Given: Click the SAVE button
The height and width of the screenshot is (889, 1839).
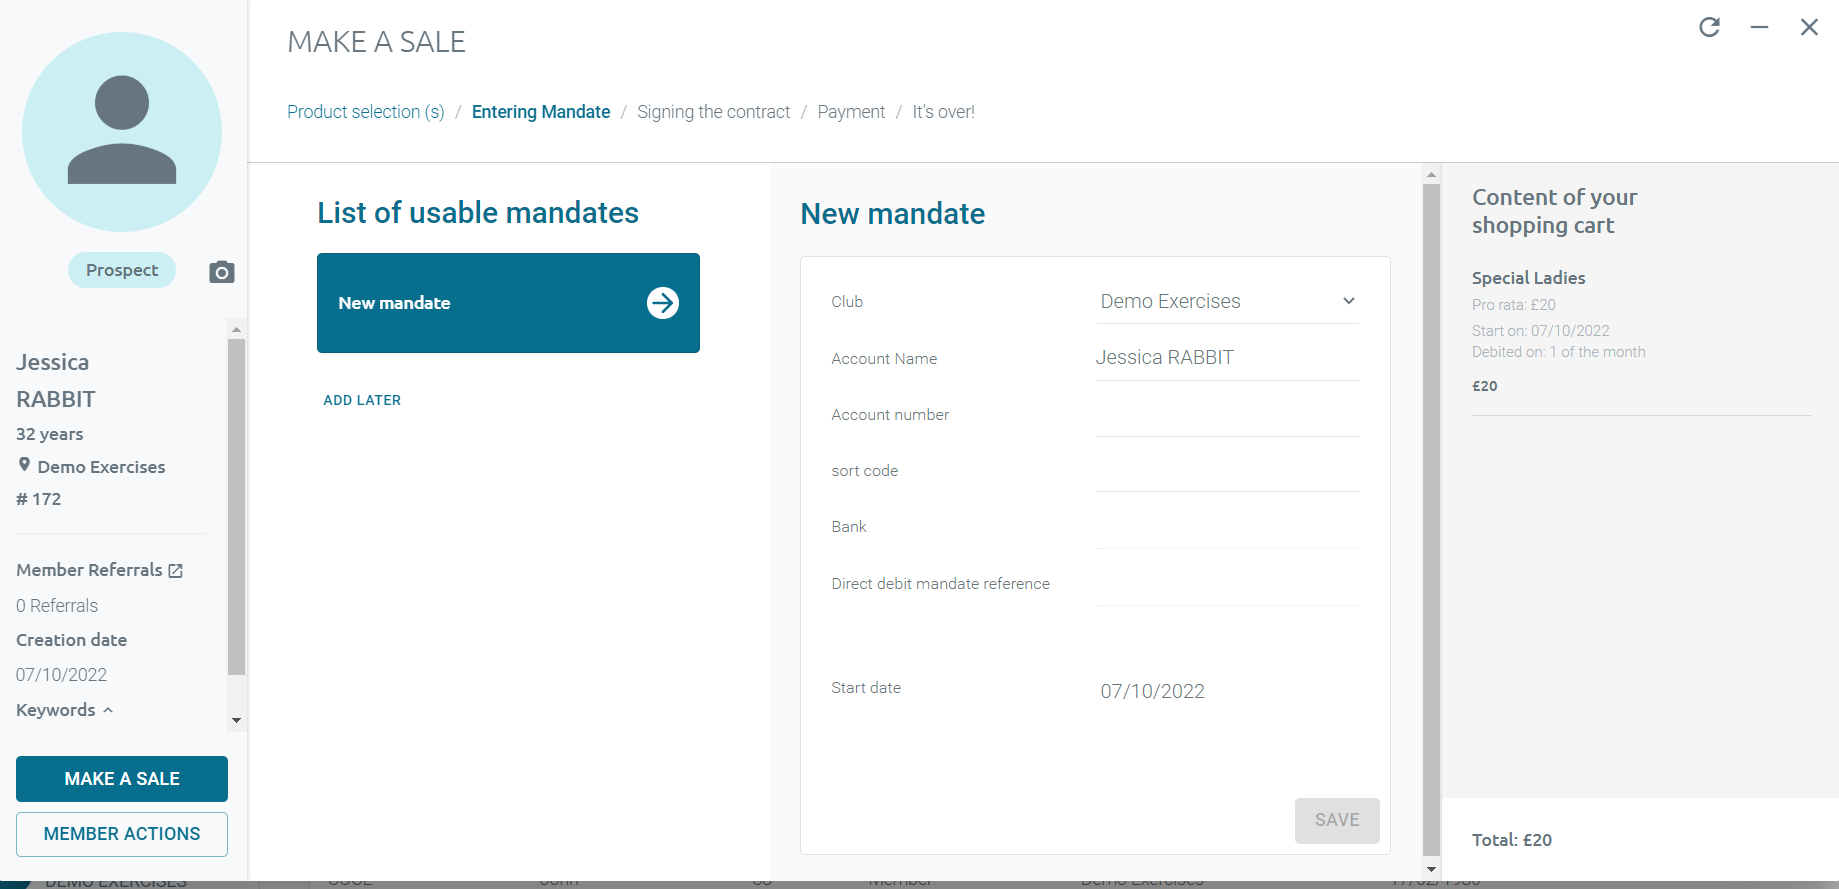Looking at the screenshot, I should 1337,820.
